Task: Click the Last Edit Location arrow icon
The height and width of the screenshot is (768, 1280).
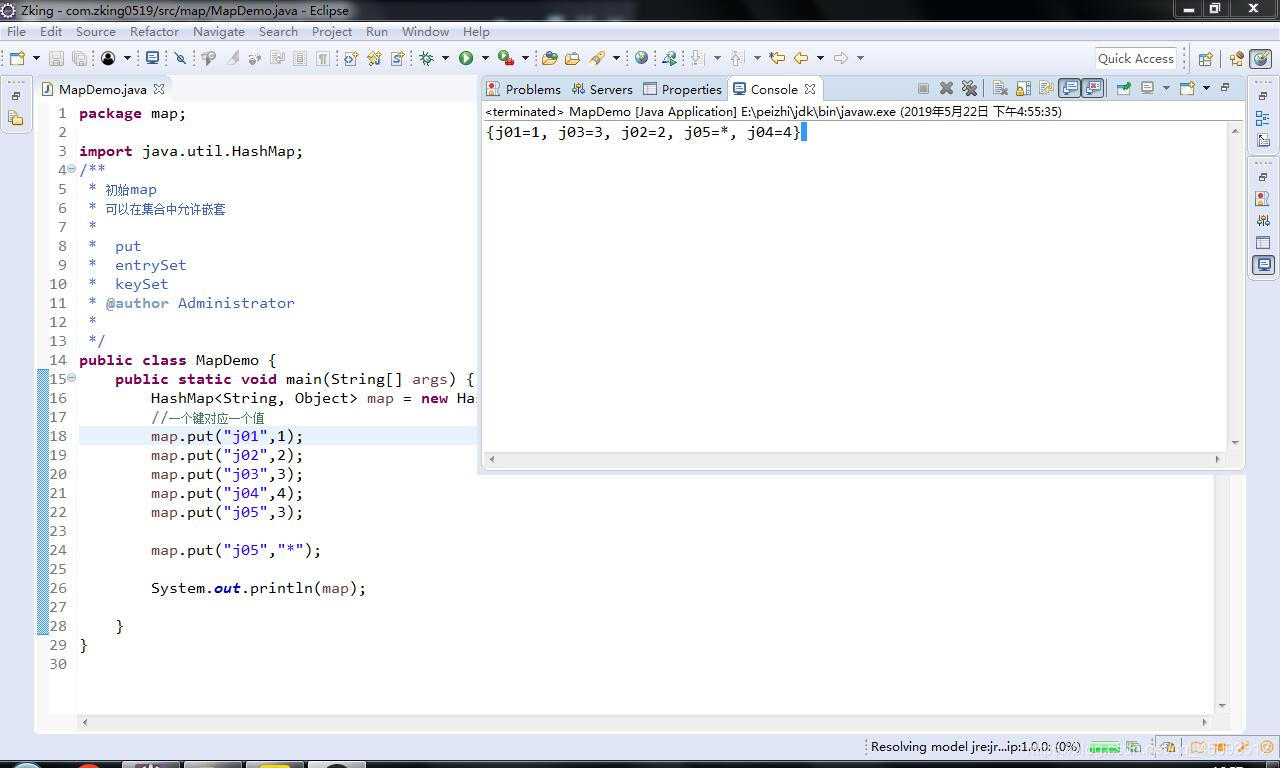Action: (x=776, y=58)
